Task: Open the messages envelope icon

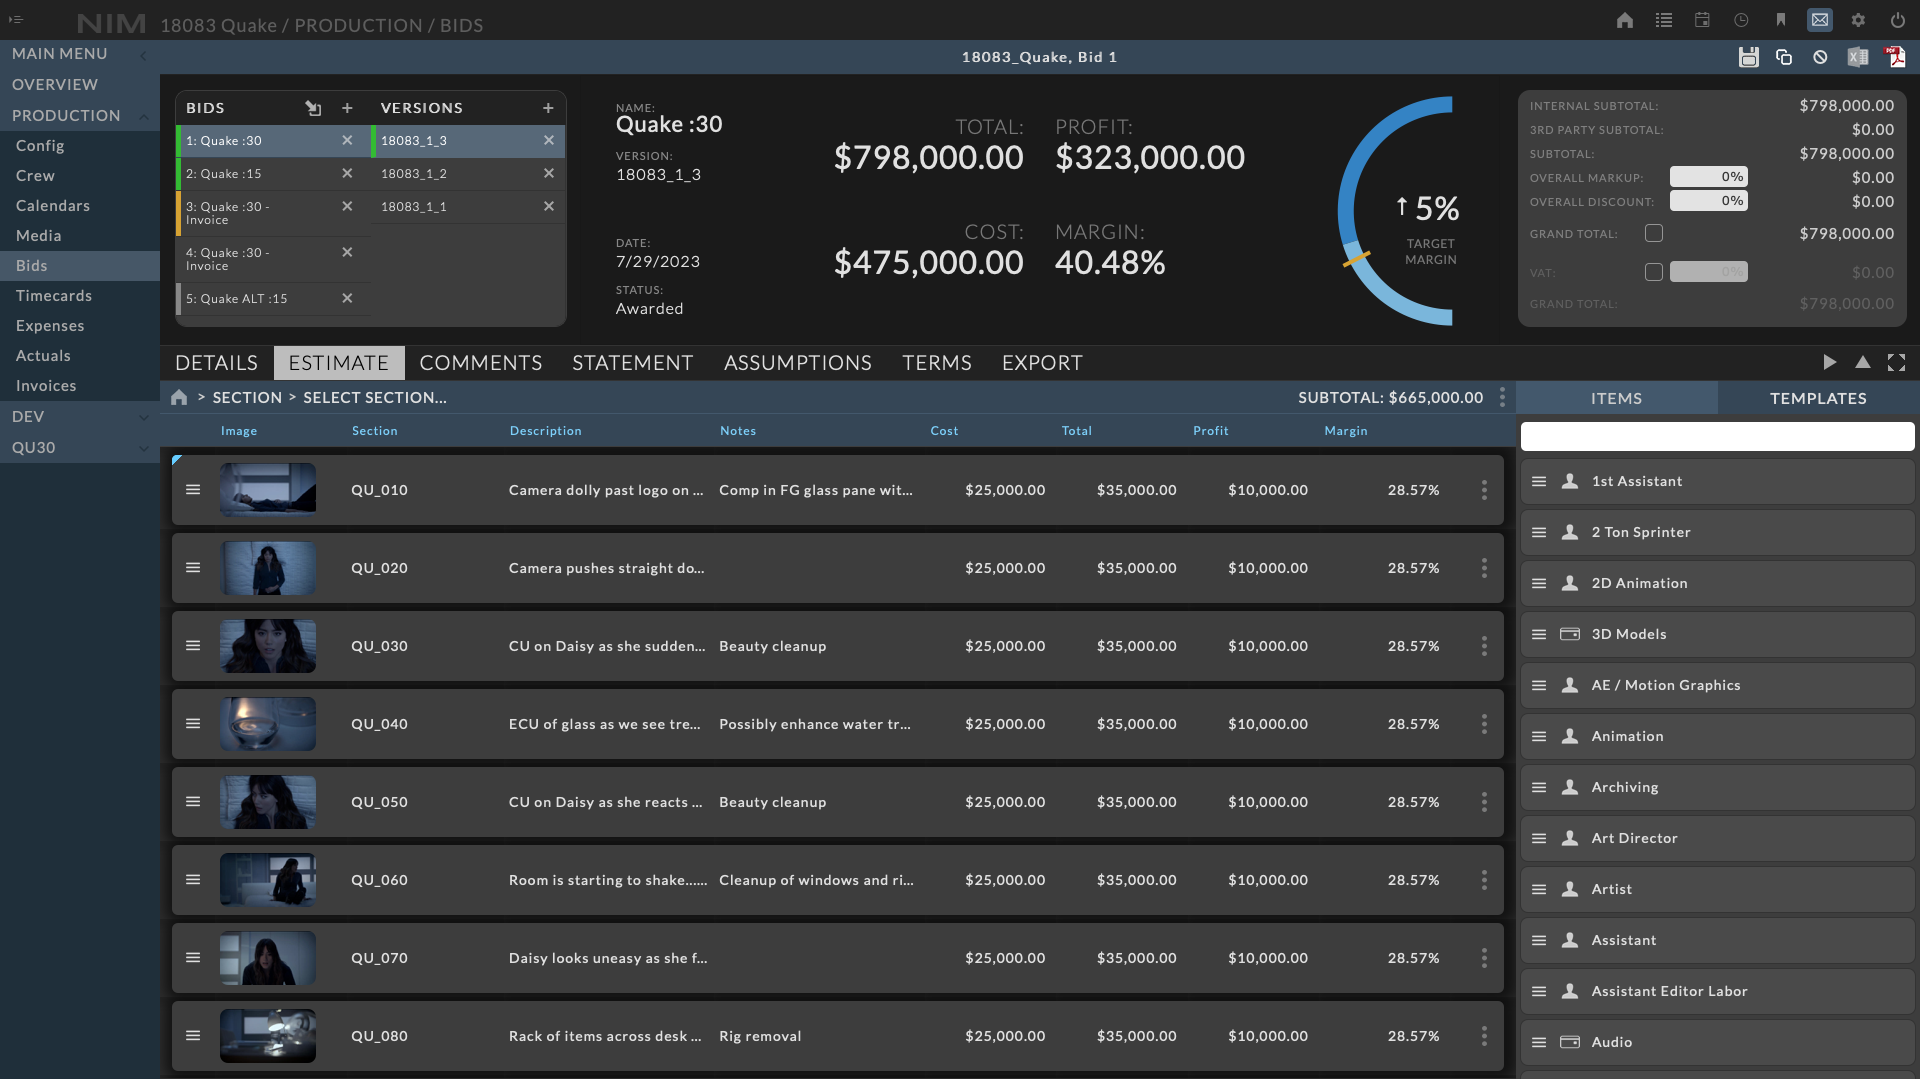Action: click(x=1820, y=20)
